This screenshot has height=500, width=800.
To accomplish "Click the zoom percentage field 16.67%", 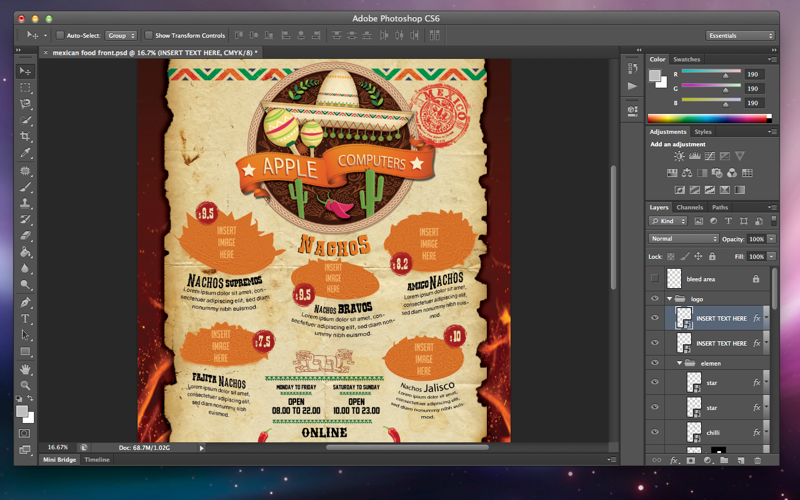I will pyautogui.click(x=58, y=447).
